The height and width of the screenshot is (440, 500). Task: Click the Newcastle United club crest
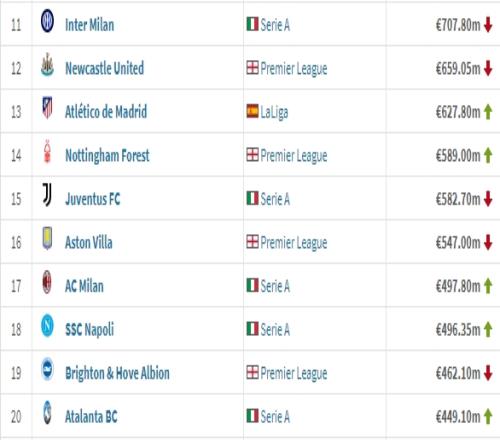47,64
